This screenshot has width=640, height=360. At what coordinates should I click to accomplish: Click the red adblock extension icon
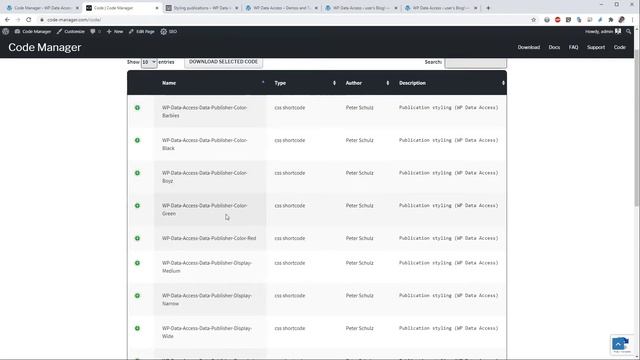pos(558,20)
